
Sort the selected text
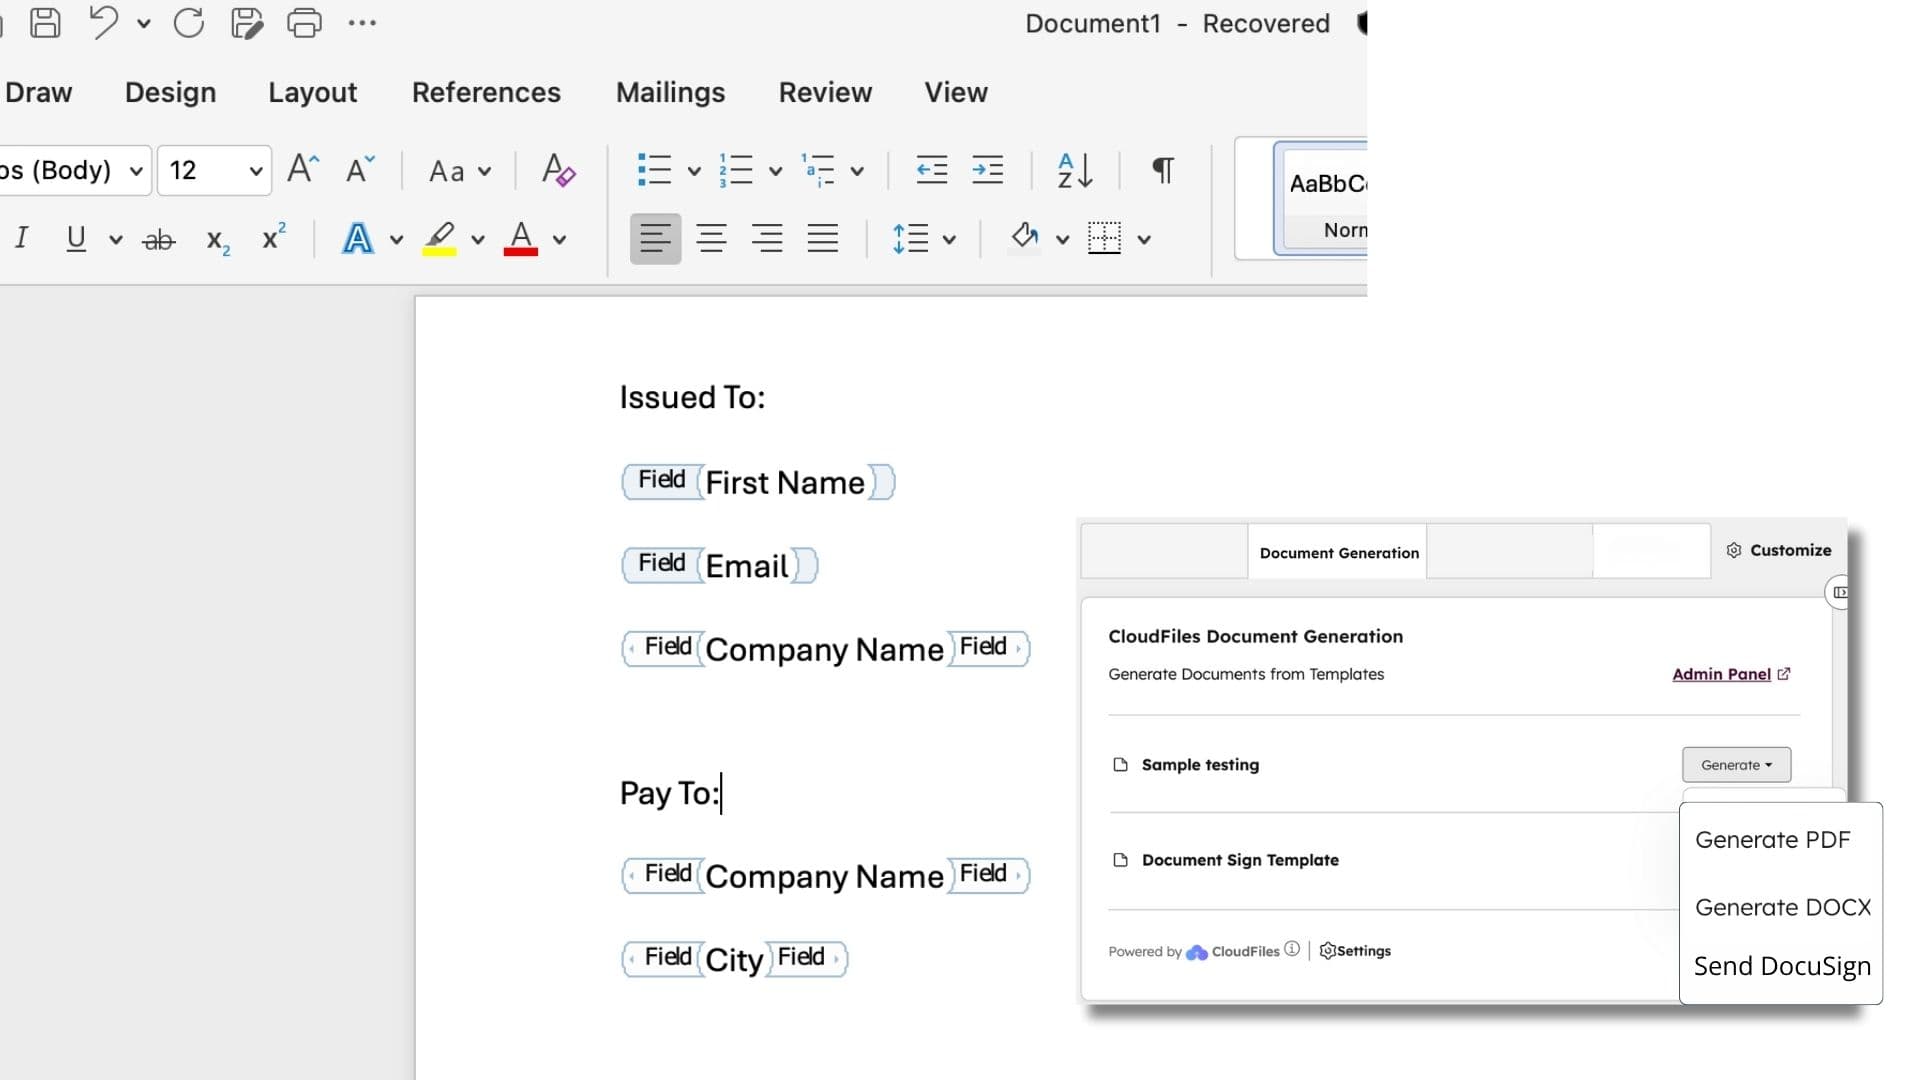coord(1073,170)
